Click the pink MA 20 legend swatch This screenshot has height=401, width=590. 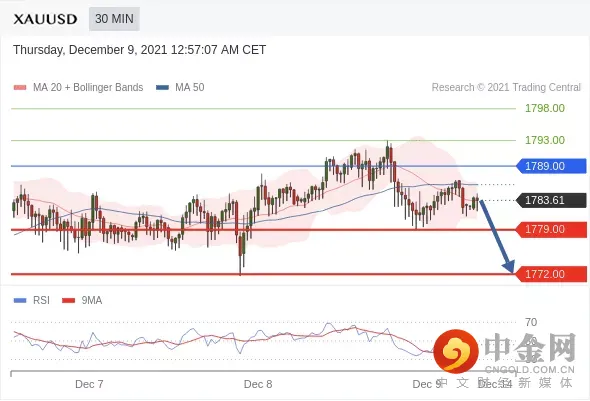pyautogui.click(x=20, y=88)
